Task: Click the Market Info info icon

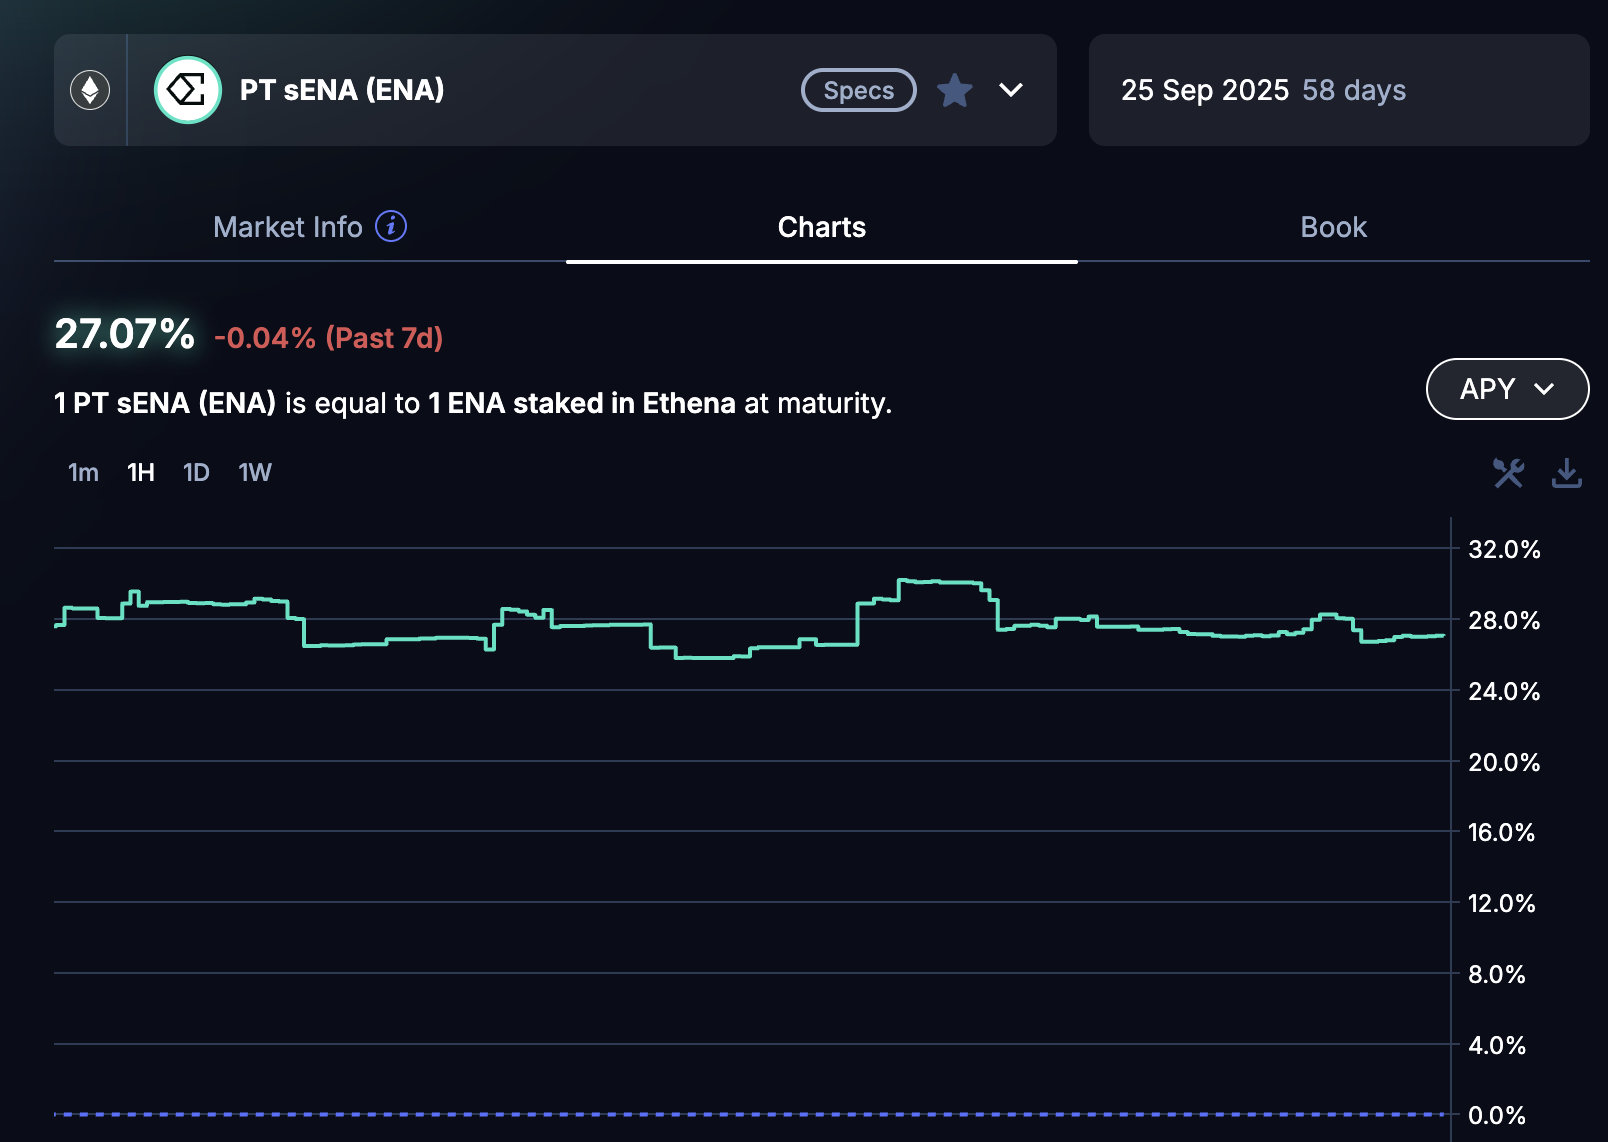Action: coord(391,226)
